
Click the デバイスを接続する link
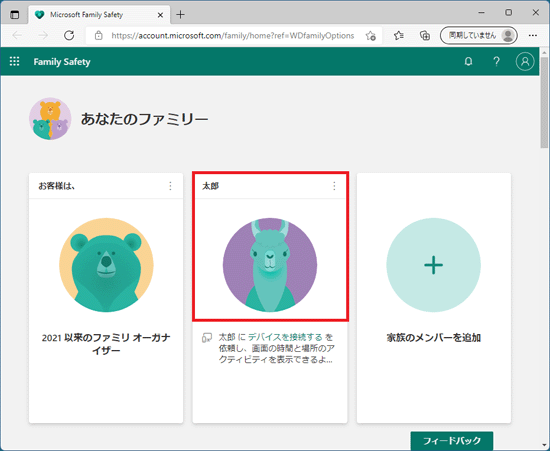(285, 337)
